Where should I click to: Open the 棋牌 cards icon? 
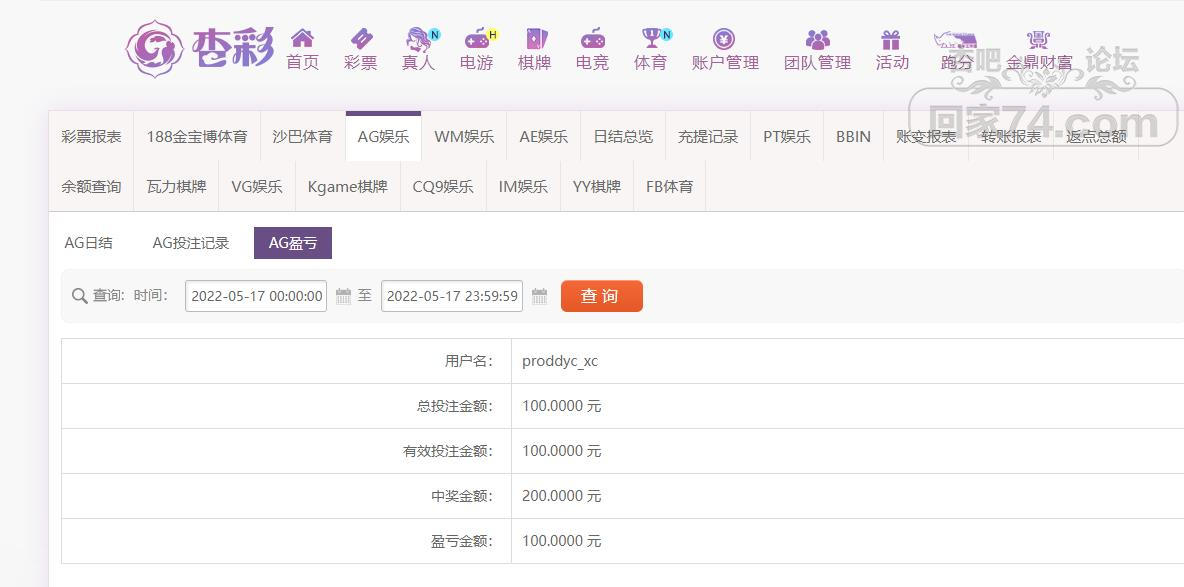click(x=536, y=39)
